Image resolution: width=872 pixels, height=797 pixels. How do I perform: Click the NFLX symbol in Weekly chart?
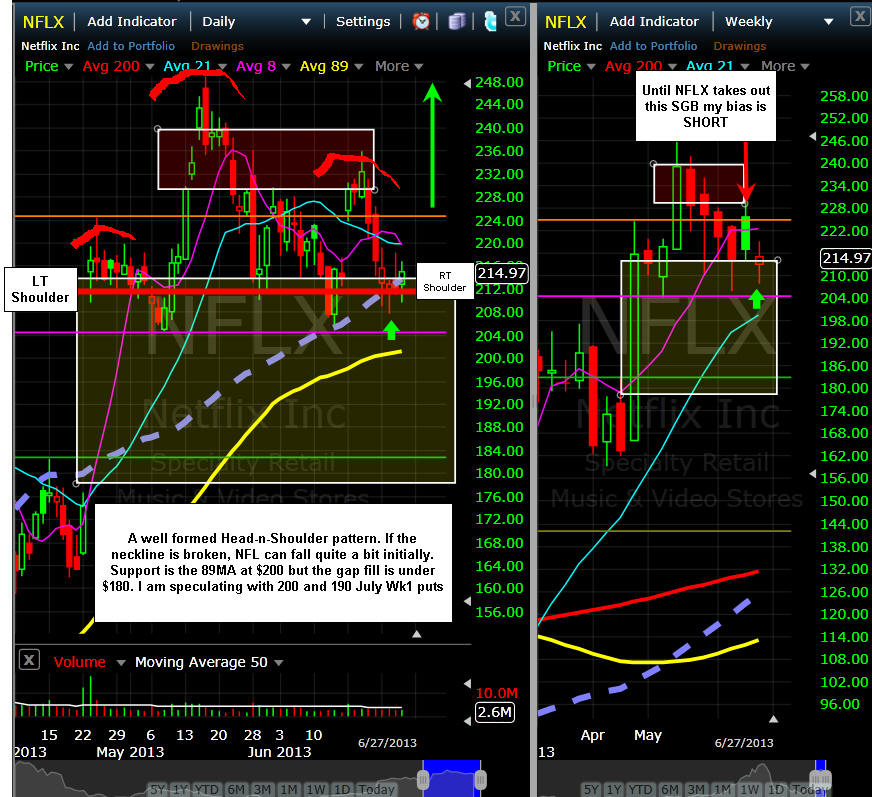[x=566, y=22]
